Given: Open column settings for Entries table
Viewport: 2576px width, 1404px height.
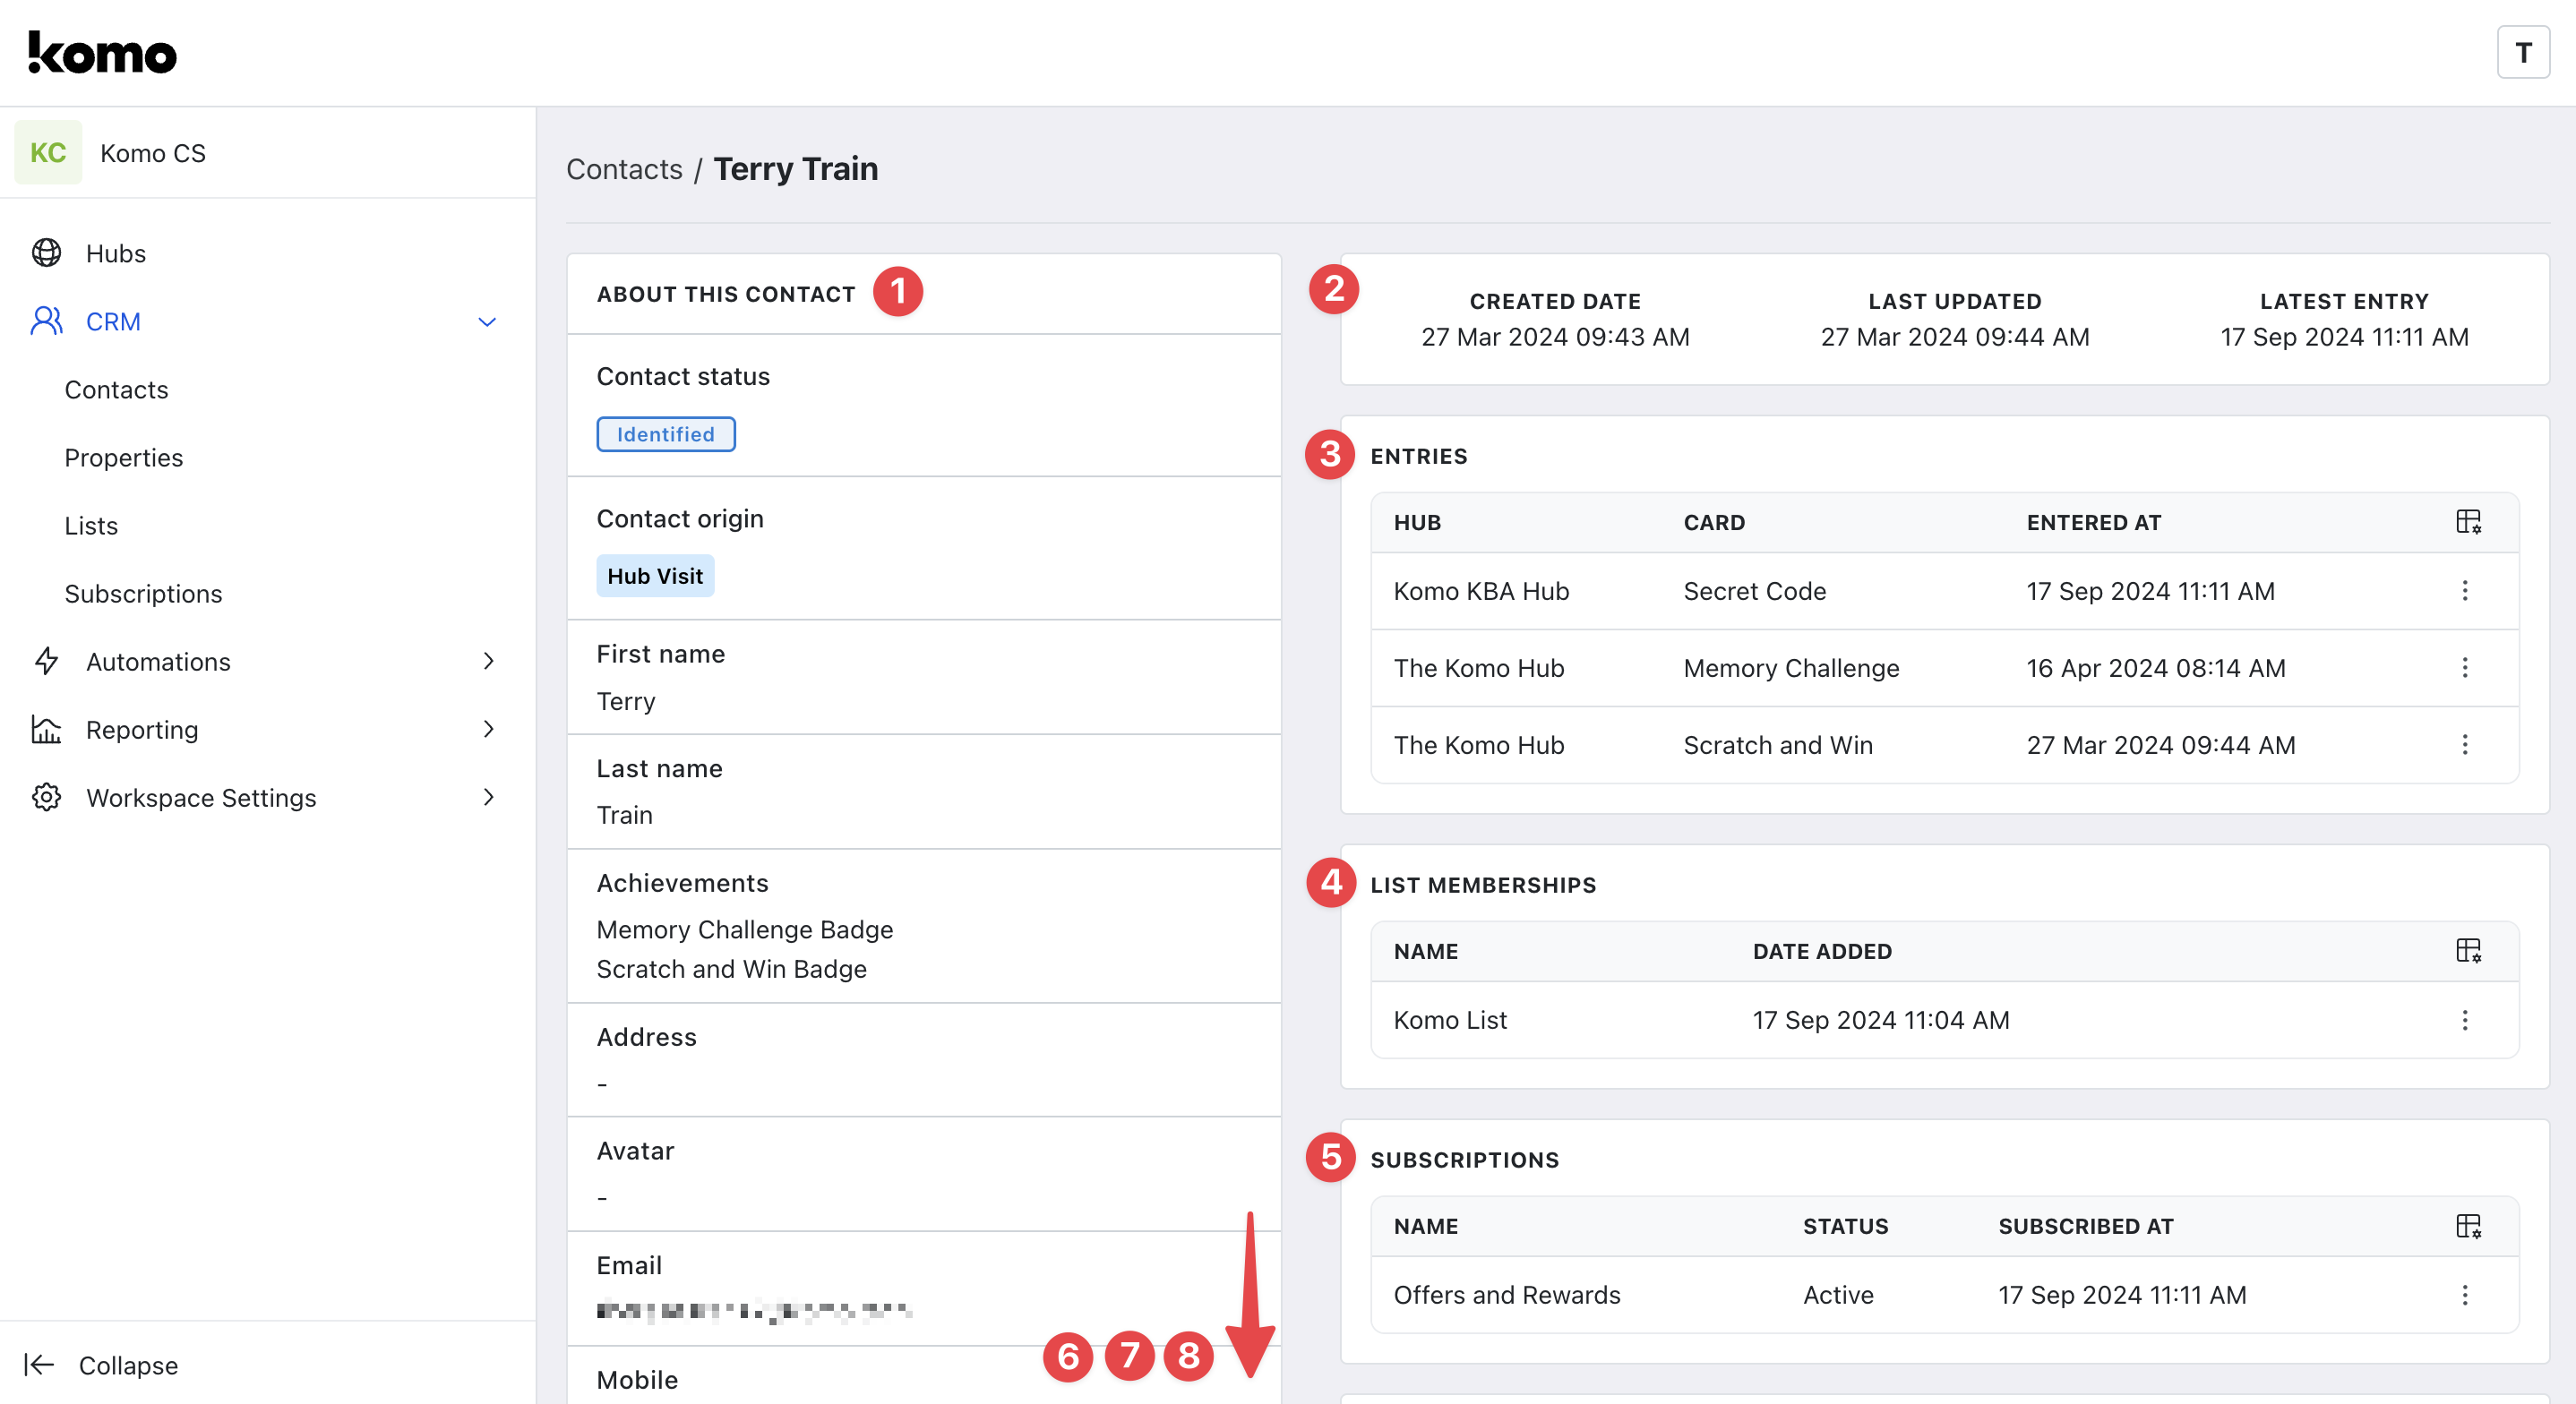Looking at the screenshot, I should 2467,522.
